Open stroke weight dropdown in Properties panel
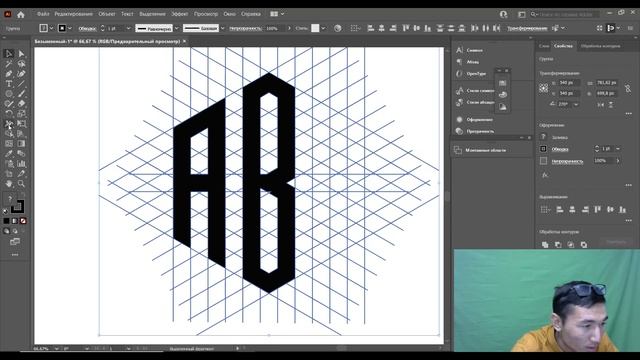640x360 pixels. [x=618, y=149]
